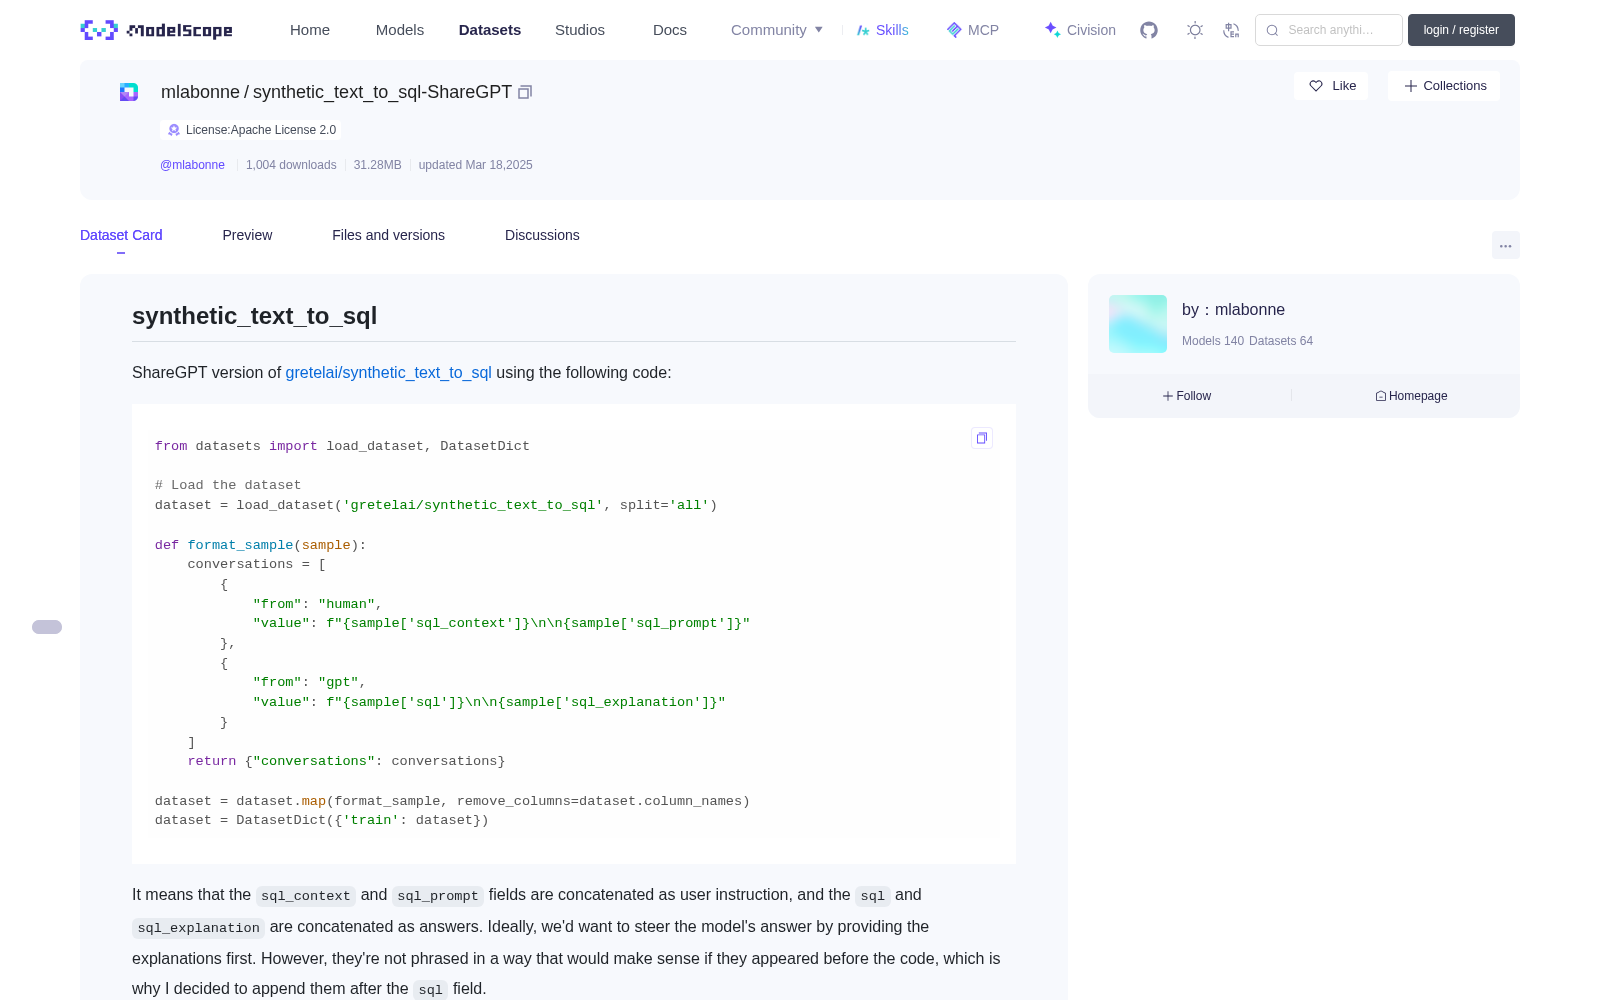Open the @mlabonne profile link
This screenshot has height=1000, width=1600.
click(192, 165)
